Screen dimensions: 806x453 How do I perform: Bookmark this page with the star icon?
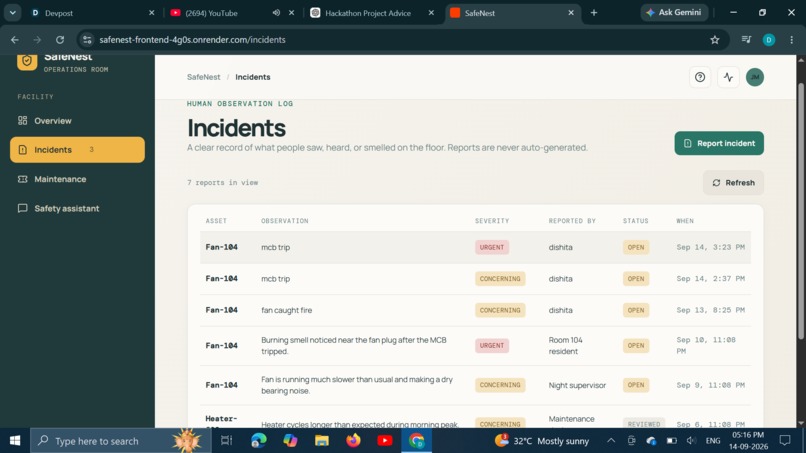click(715, 40)
